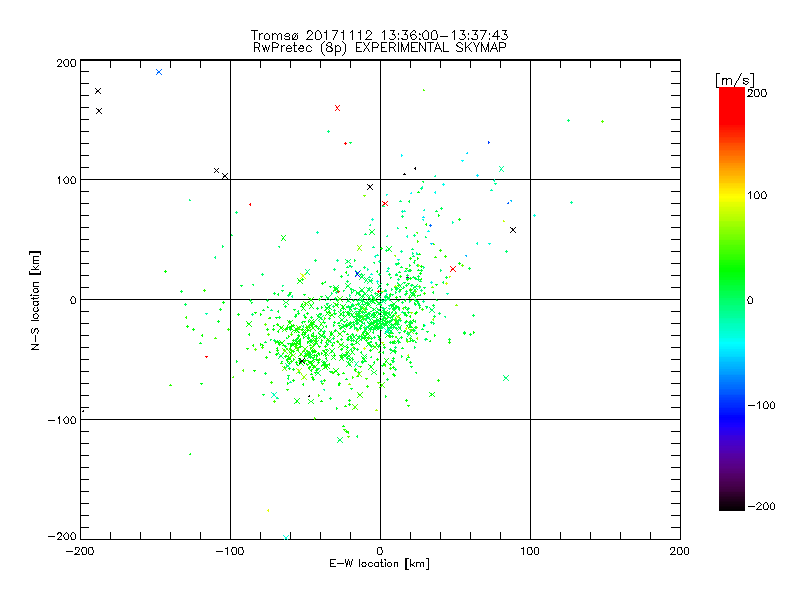Click the colorbar top label '200'
Viewport: 800px width, 600px height.
pyautogui.click(x=757, y=93)
